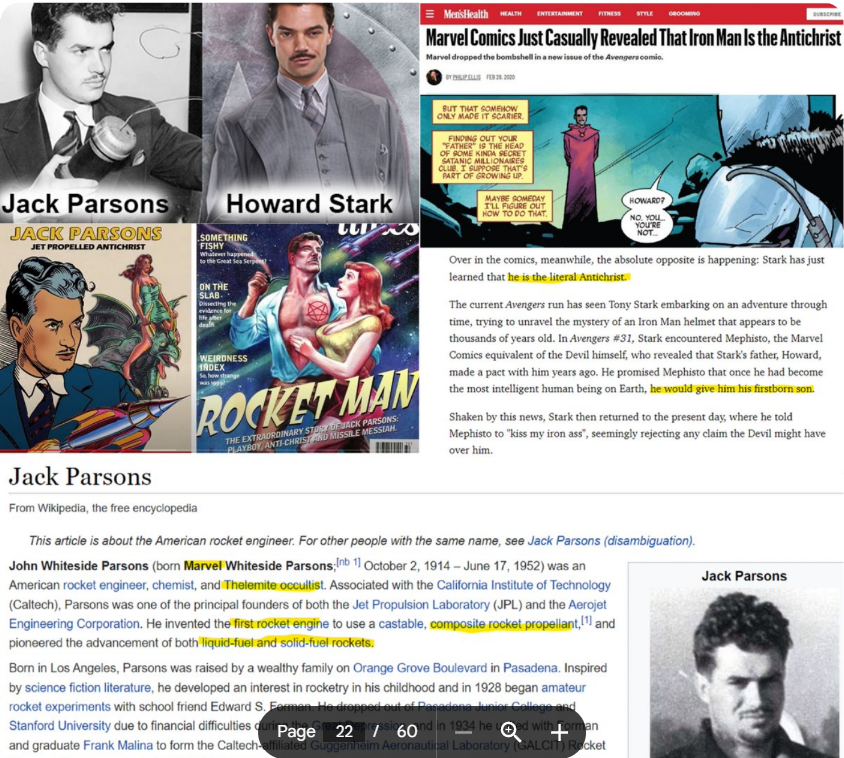Select the page number field showing 22
This screenshot has width=844, height=758.
click(344, 732)
